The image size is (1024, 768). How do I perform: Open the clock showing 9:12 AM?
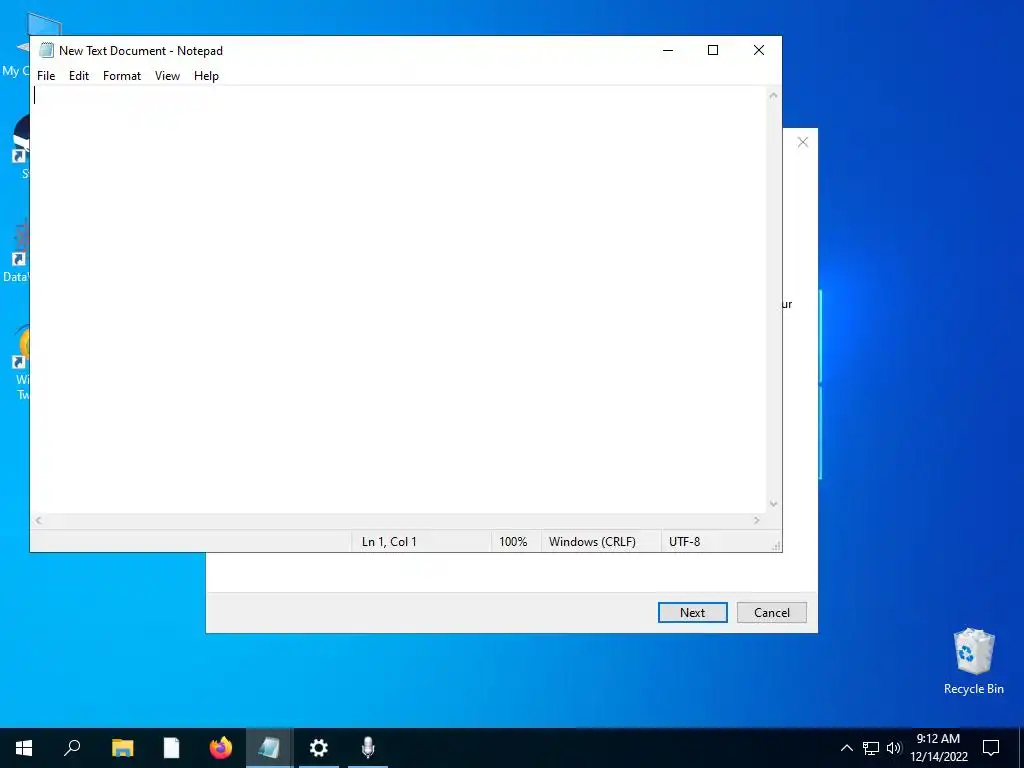coord(938,748)
